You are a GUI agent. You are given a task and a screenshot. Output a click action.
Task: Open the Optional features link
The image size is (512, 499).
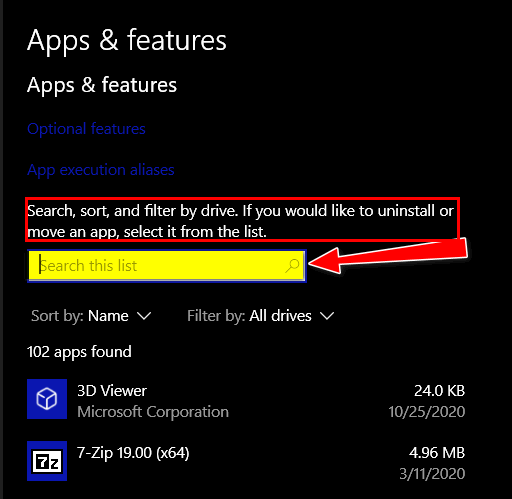point(86,129)
